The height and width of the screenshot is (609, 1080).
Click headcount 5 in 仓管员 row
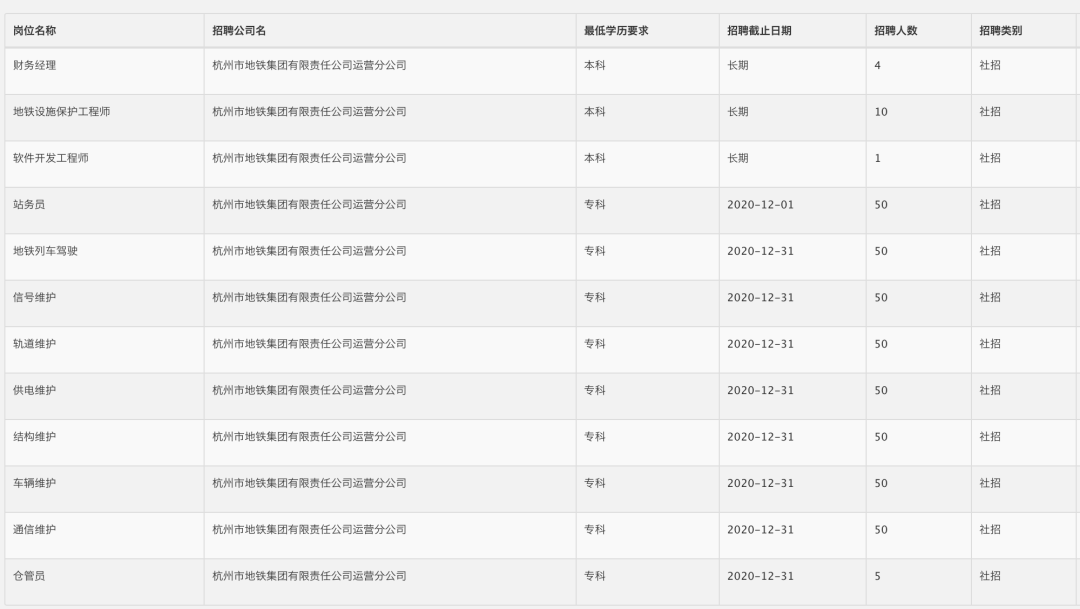878,576
